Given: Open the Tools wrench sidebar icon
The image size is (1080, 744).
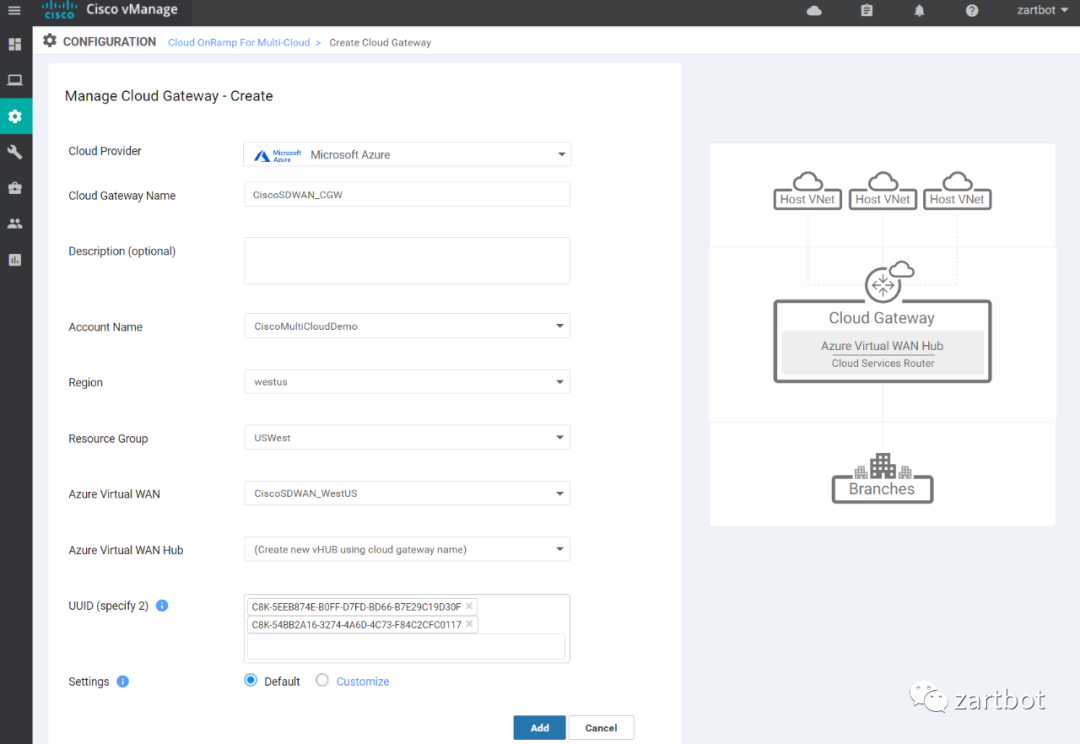Looking at the screenshot, I should pos(14,152).
